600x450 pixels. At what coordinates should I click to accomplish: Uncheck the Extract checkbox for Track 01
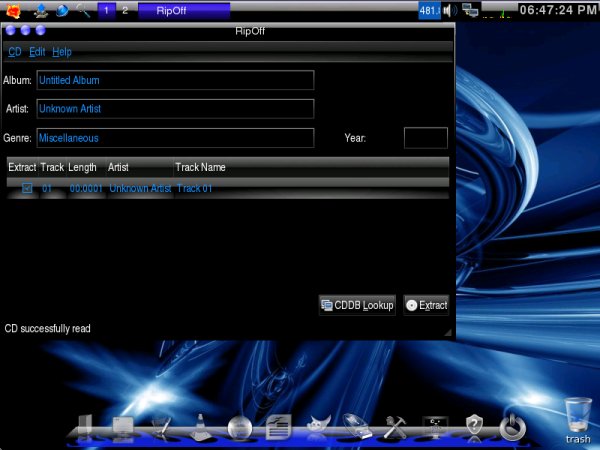tap(27, 188)
